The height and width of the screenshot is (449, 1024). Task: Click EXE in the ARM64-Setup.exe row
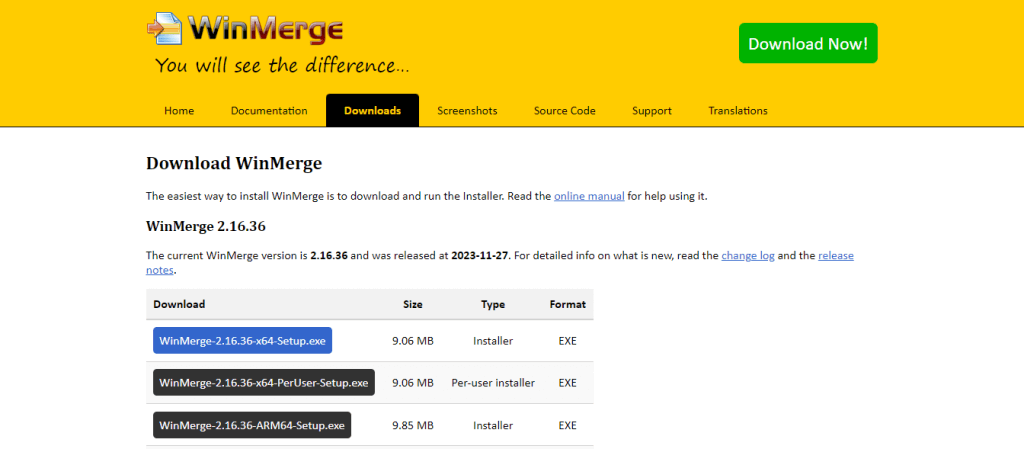coord(568,426)
